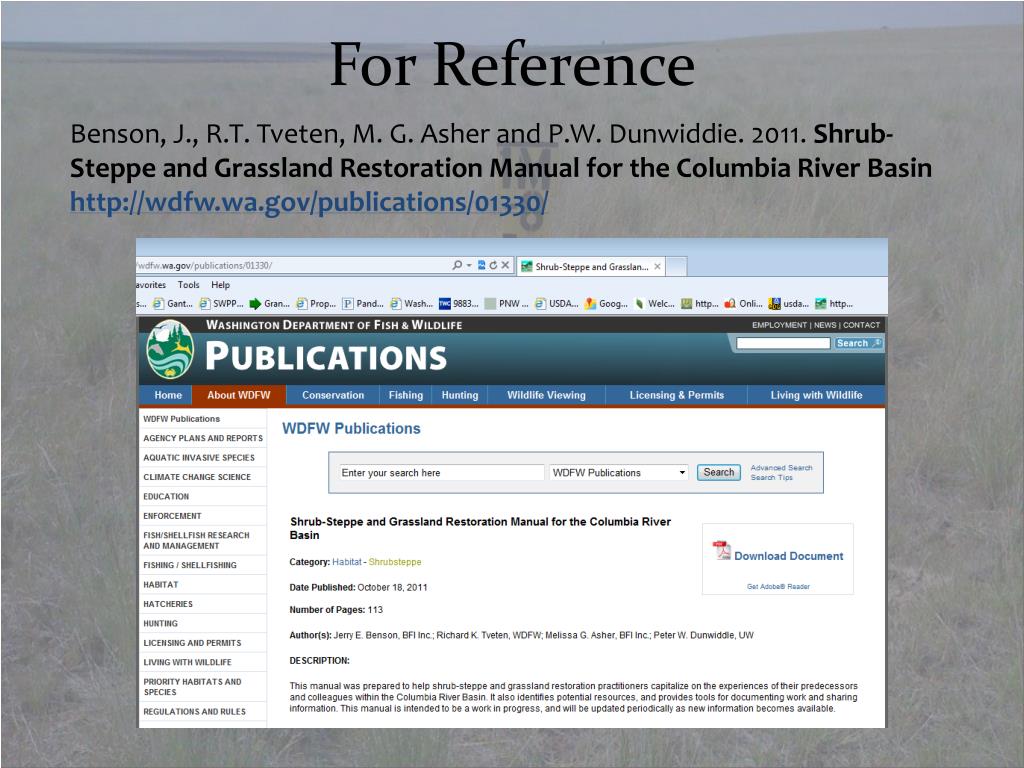Click the stop loading X icon

coord(505,265)
